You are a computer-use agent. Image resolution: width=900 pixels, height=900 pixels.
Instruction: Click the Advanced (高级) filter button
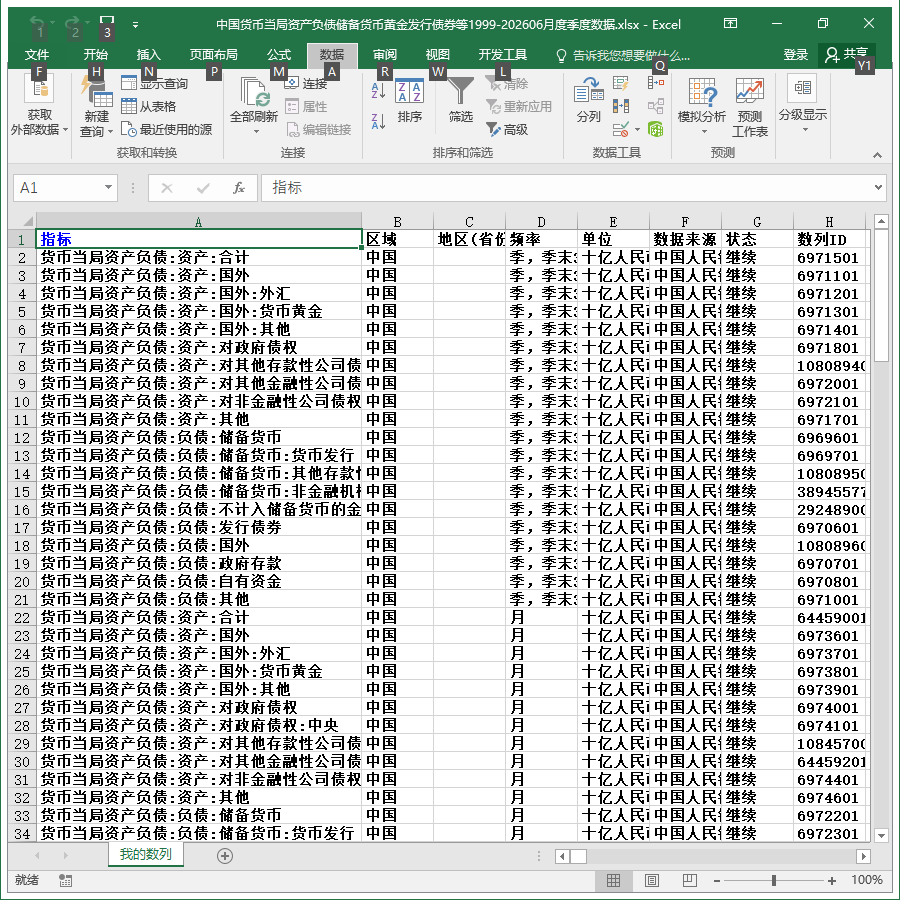(x=507, y=130)
